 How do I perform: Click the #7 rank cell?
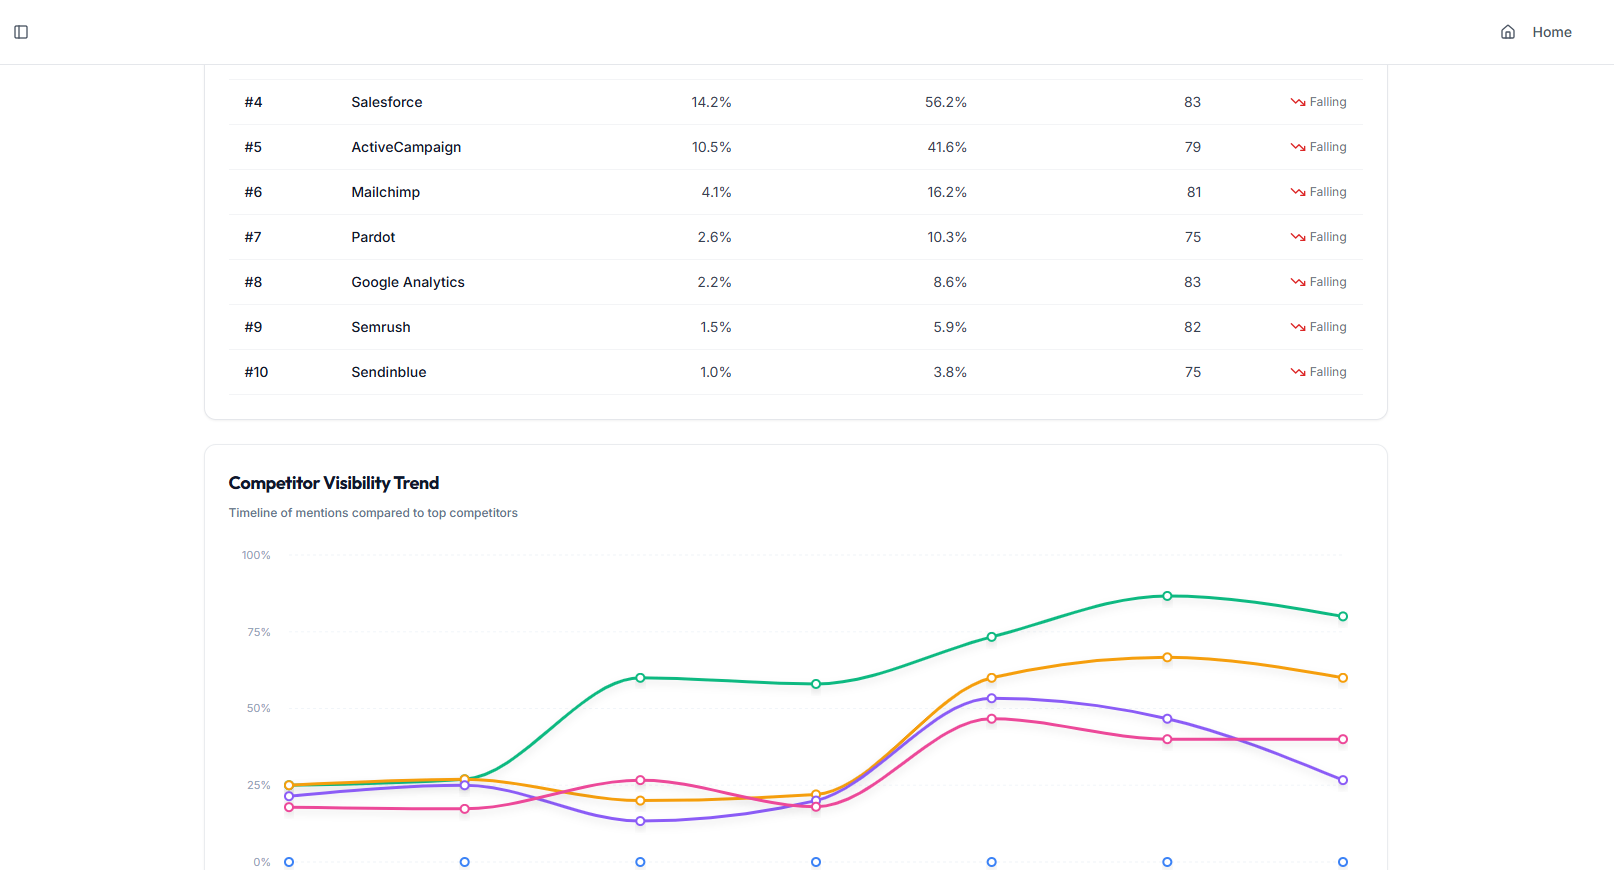coord(253,237)
